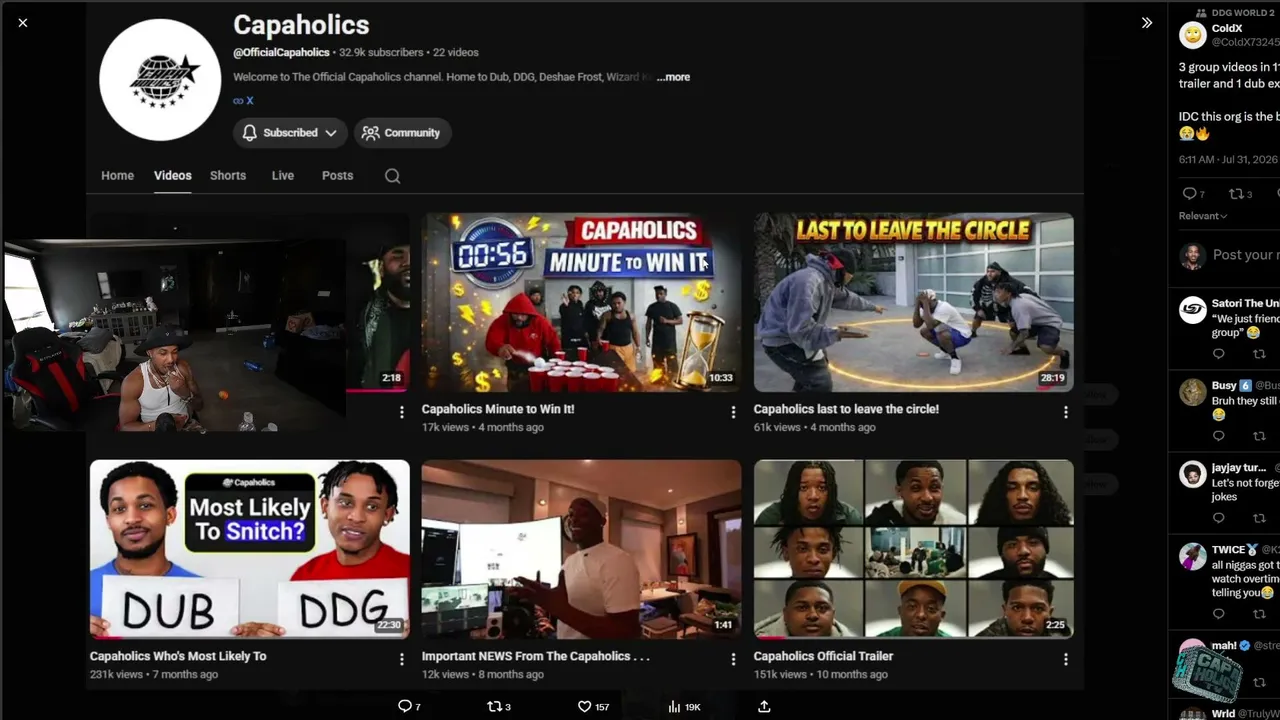Screen dimensions: 1280x720
Task: Collapse the tweet side panel with double chevron
Action: pyautogui.click(x=1147, y=22)
